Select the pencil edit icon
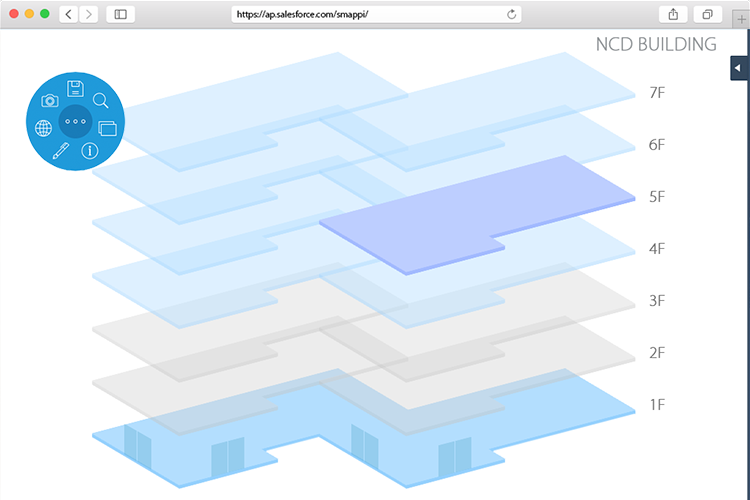 61,151
